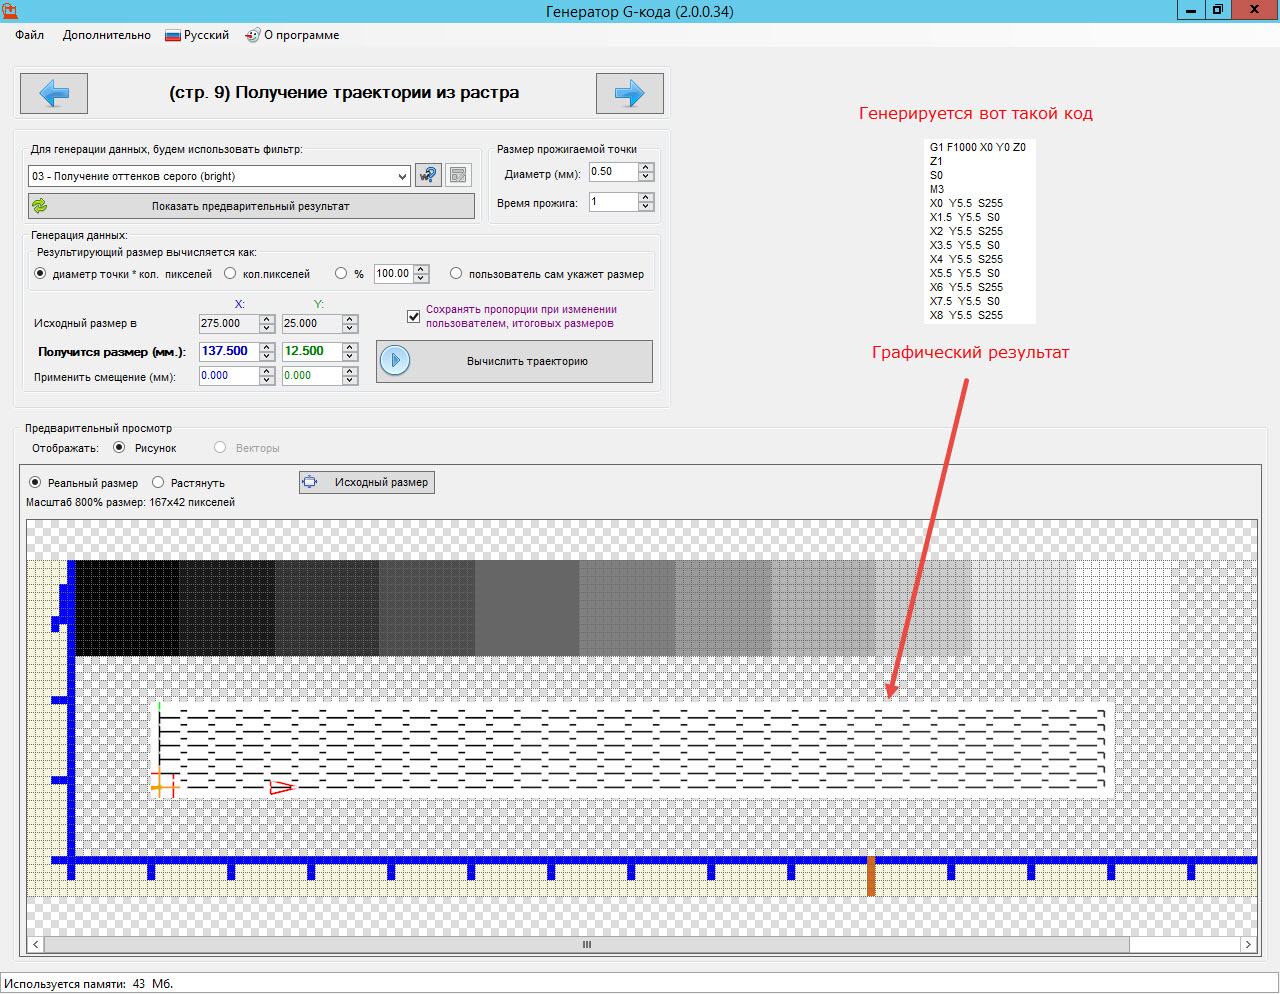
Task: Click the 'Масштаб 800%' size text
Action: coord(130,502)
